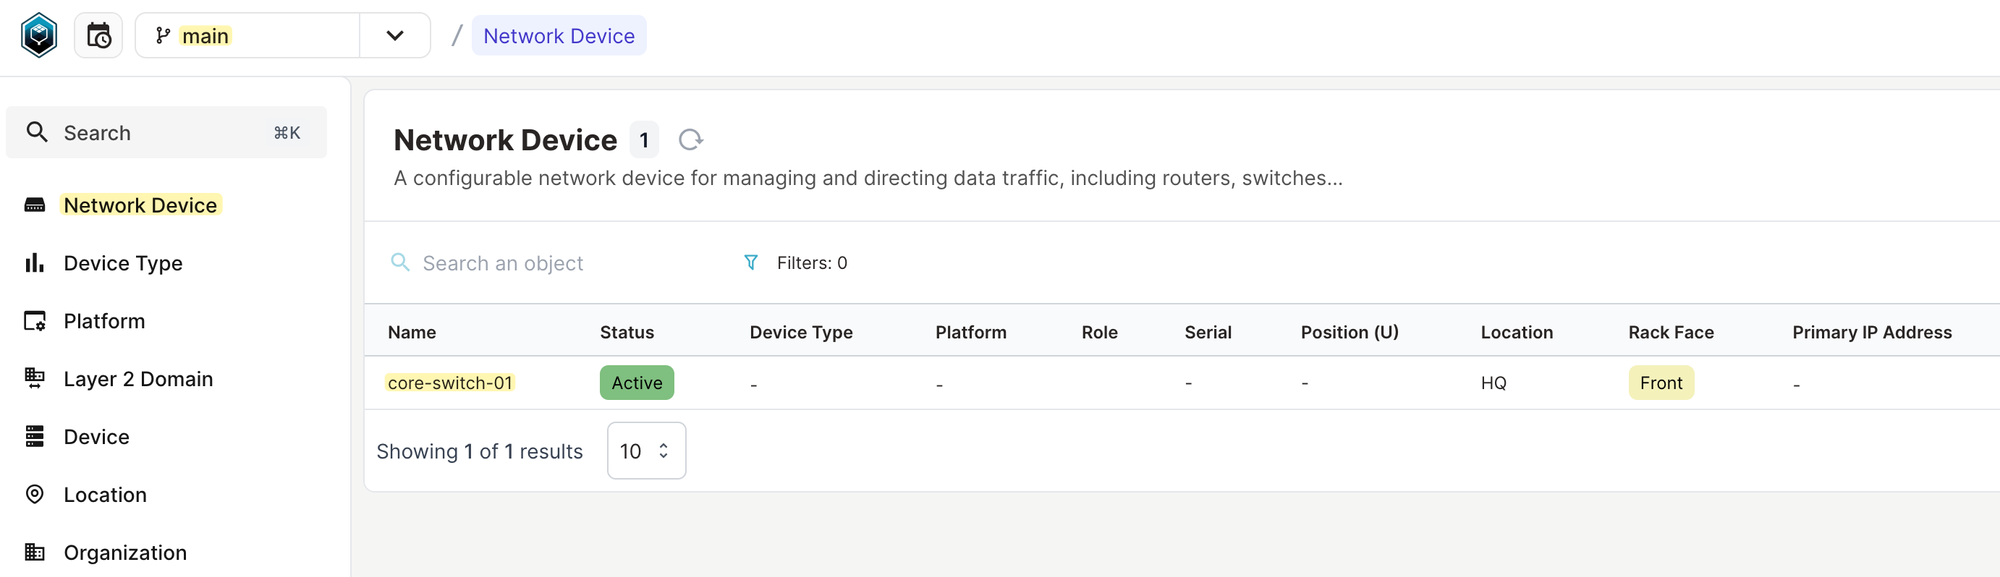Go to Device in sidebar
The height and width of the screenshot is (577, 2000).
pyautogui.click(x=96, y=437)
